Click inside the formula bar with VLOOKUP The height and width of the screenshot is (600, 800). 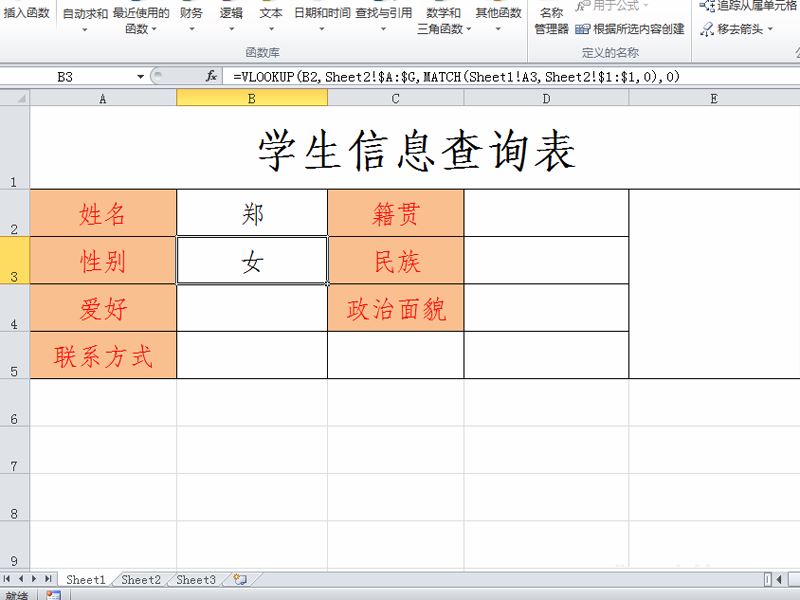point(500,76)
